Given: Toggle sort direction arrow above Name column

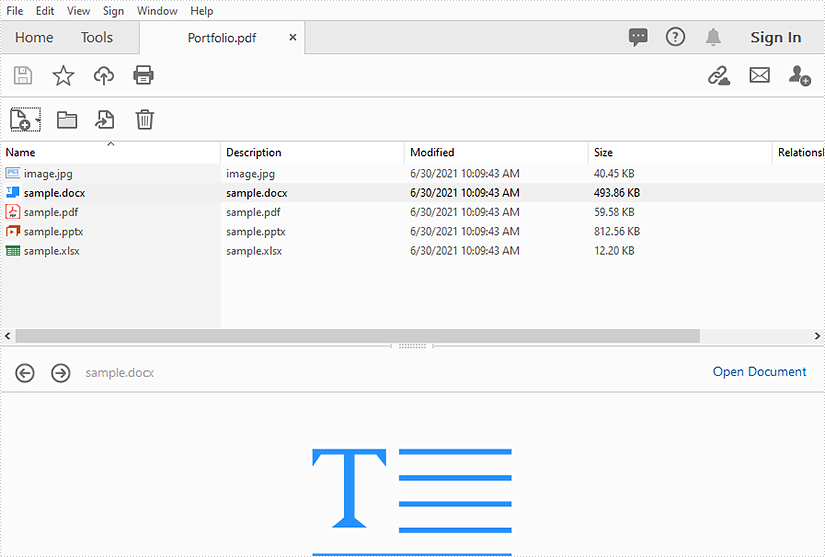Looking at the screenshot, I should (110, 144).
